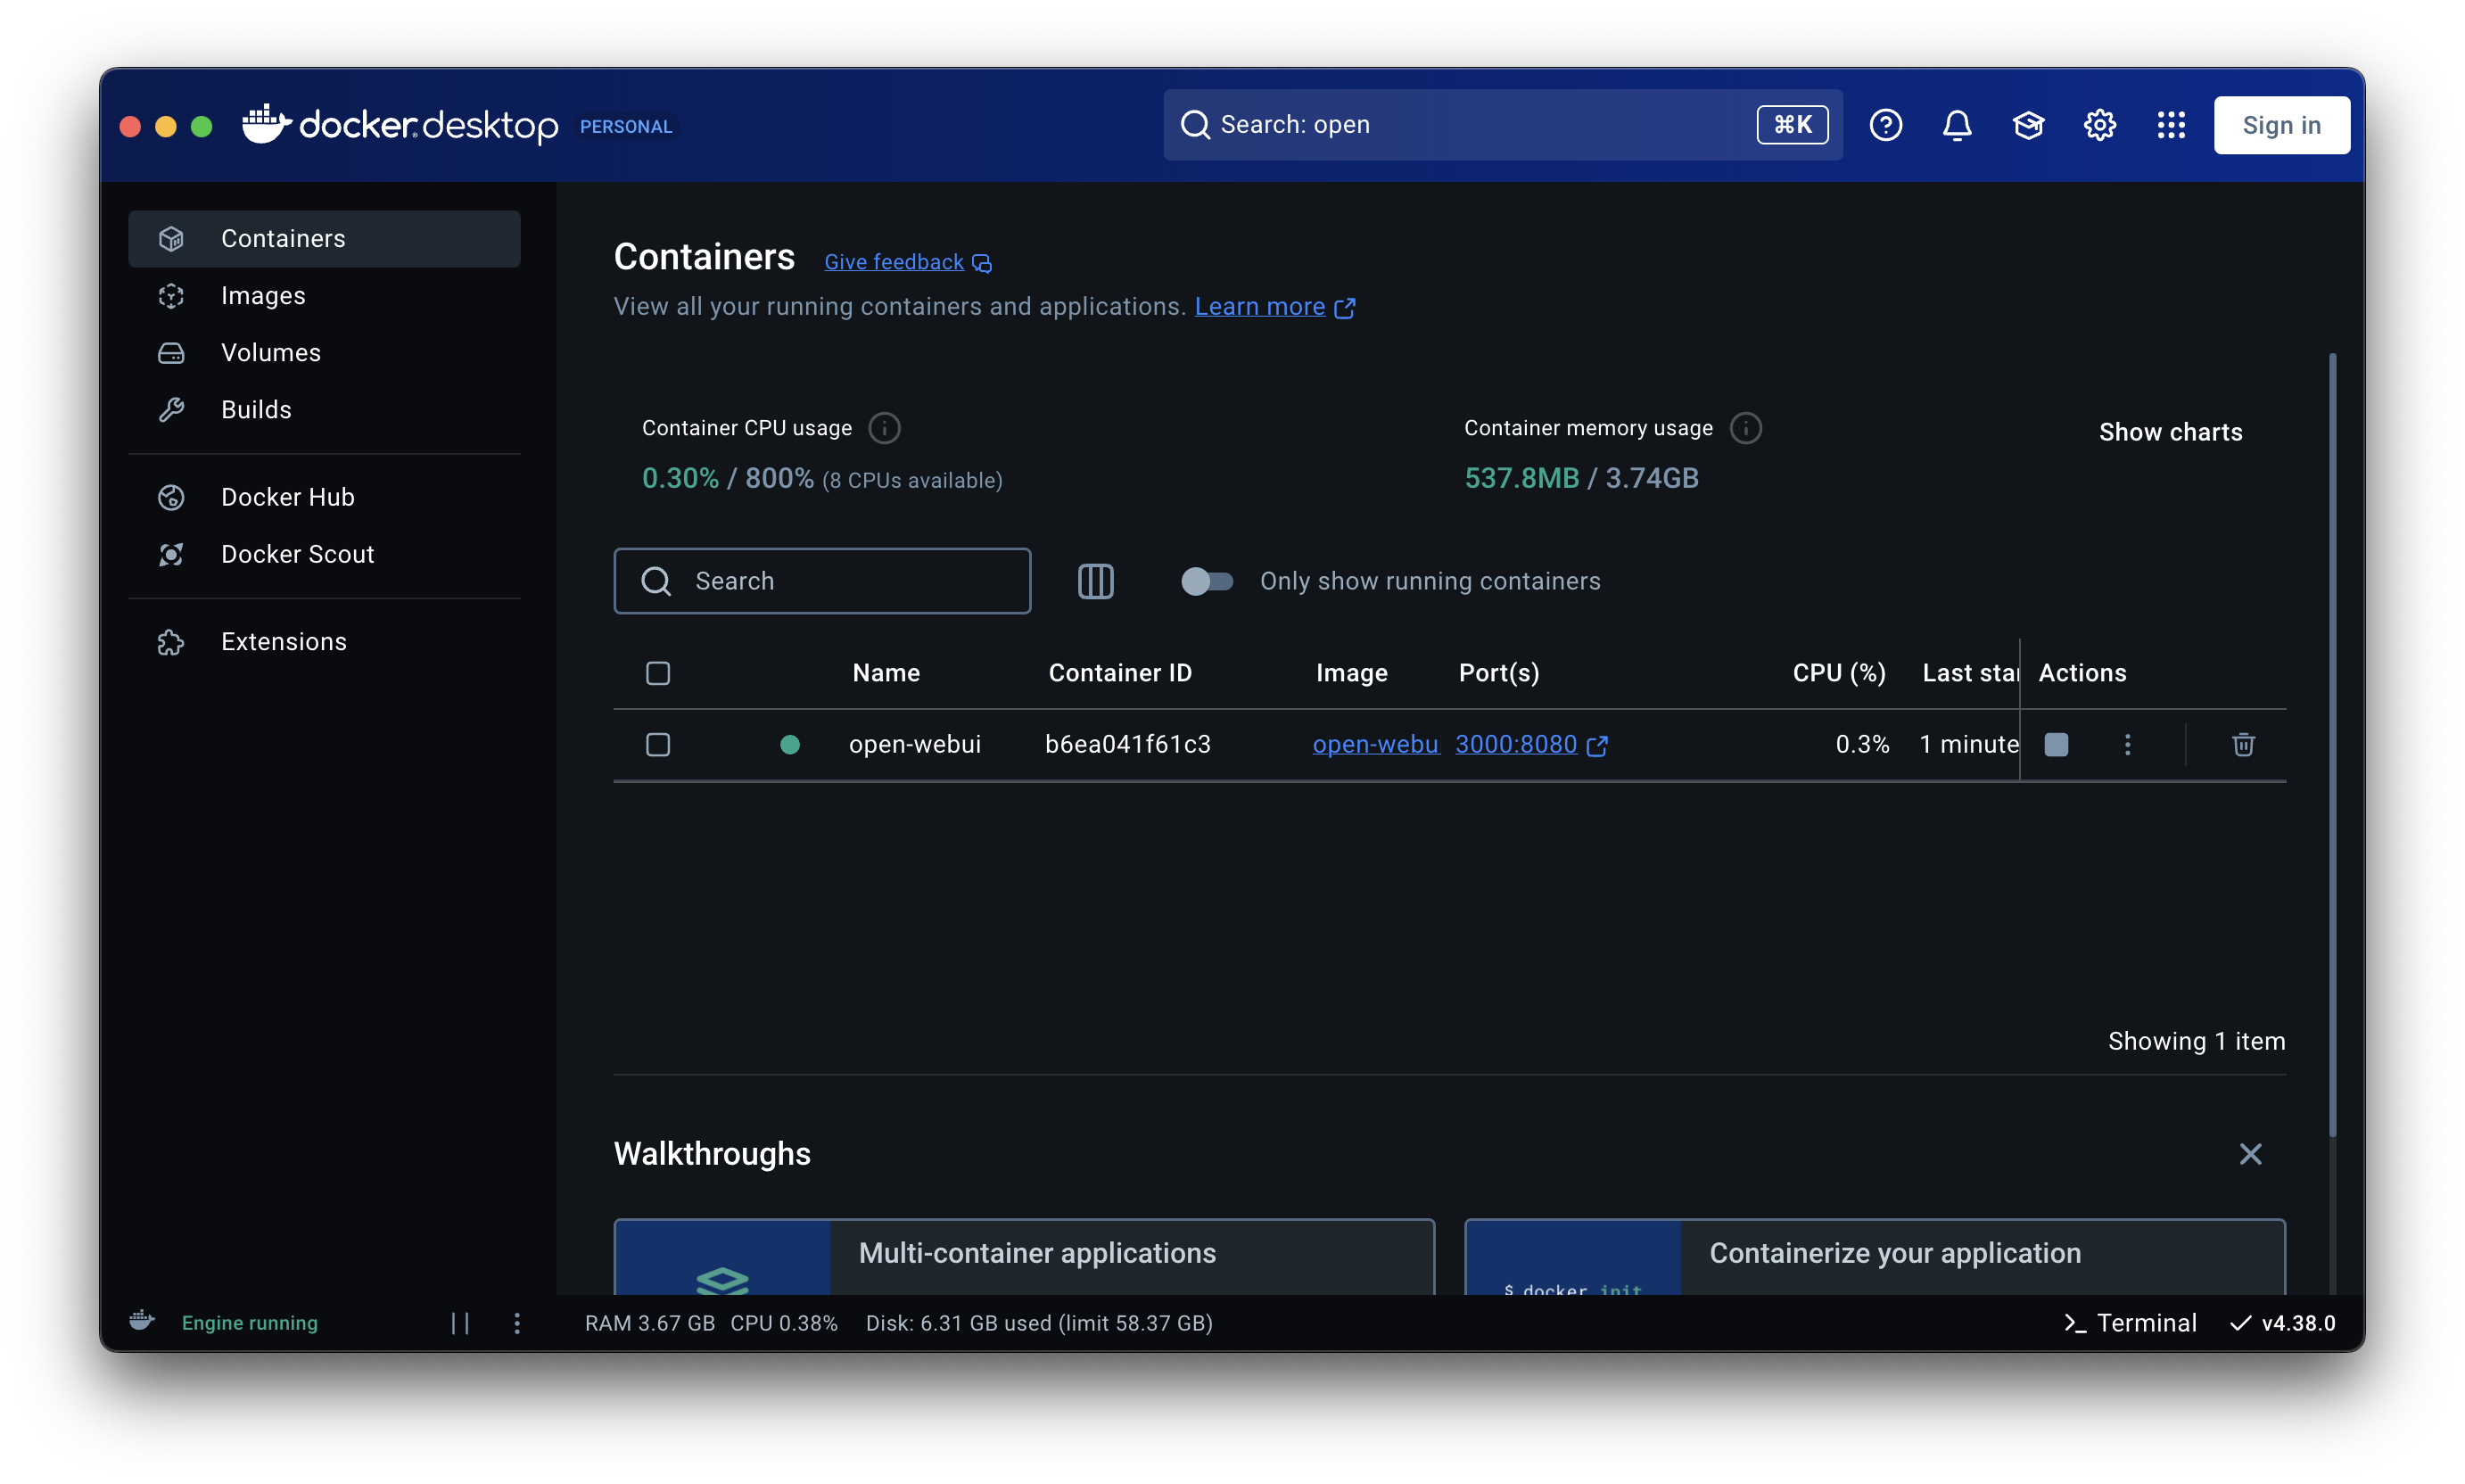Open Builds in sidebar

tap(324, 409)
